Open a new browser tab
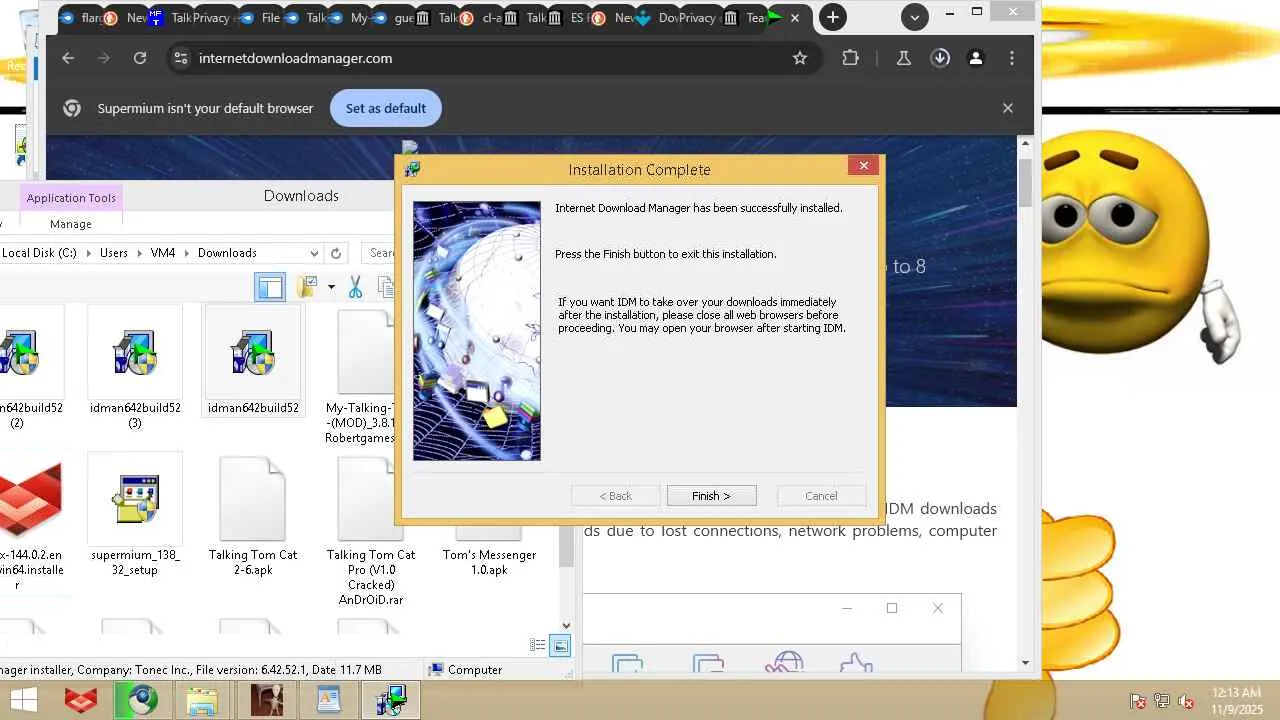Viewport: 1280px width, 720px height. tap(832, 17)
